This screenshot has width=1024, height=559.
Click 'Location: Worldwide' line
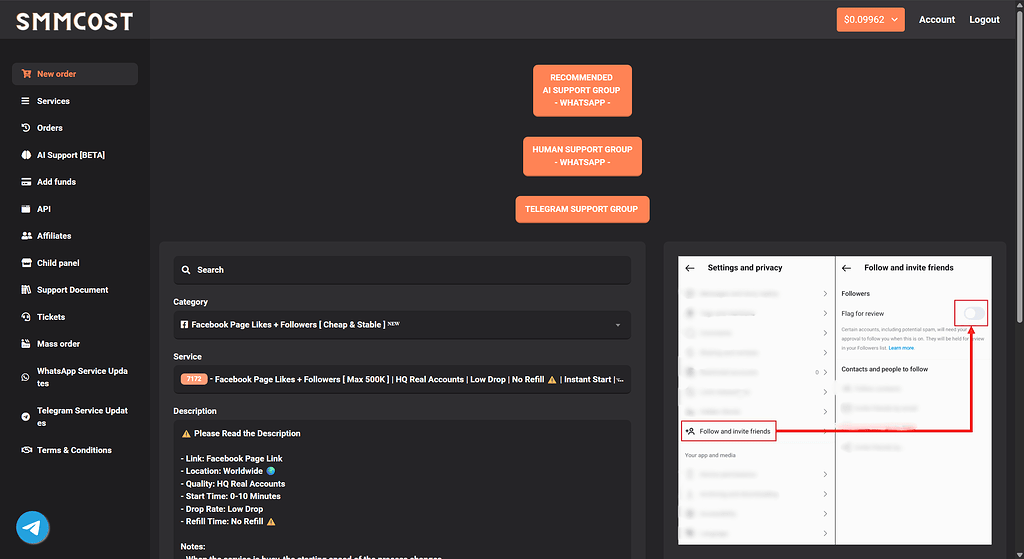pyautogui.click(x=227, y=471)
